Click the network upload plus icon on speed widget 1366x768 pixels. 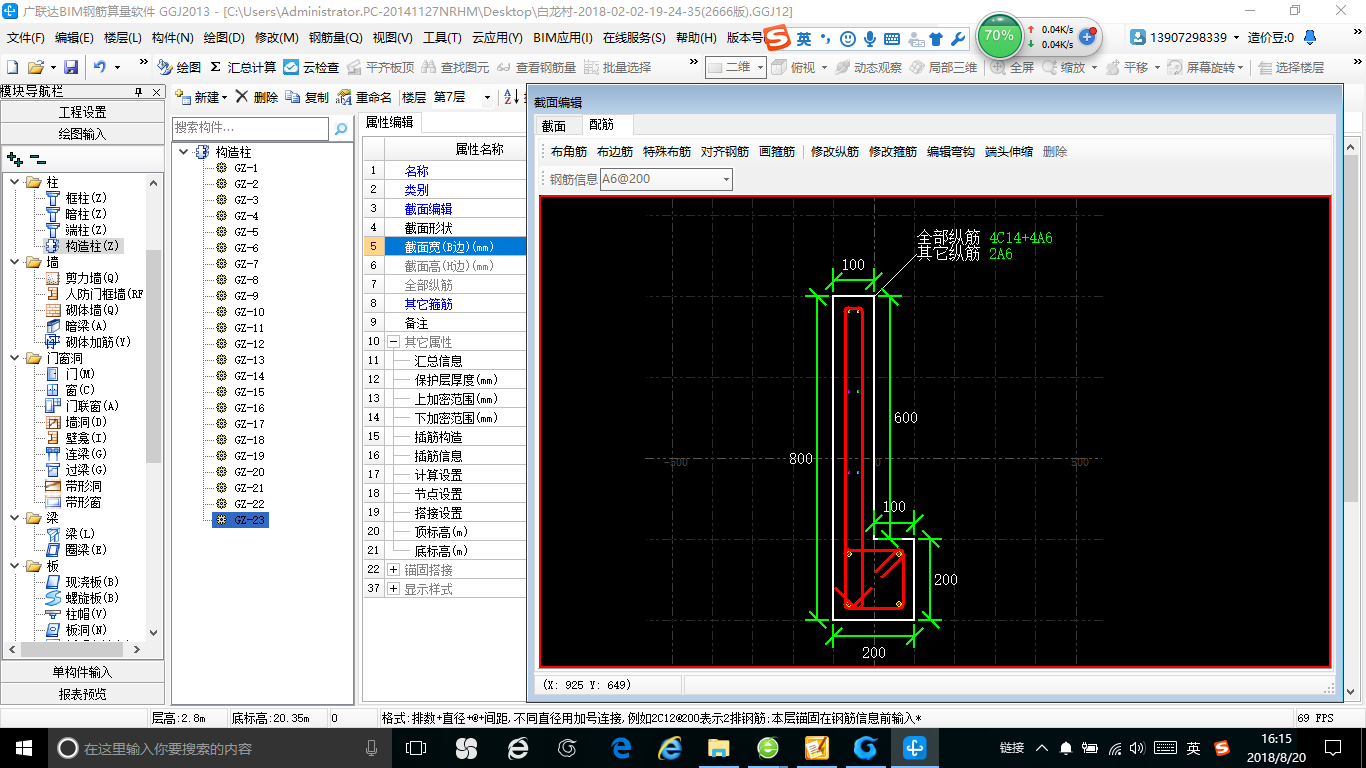(1087, 36)
